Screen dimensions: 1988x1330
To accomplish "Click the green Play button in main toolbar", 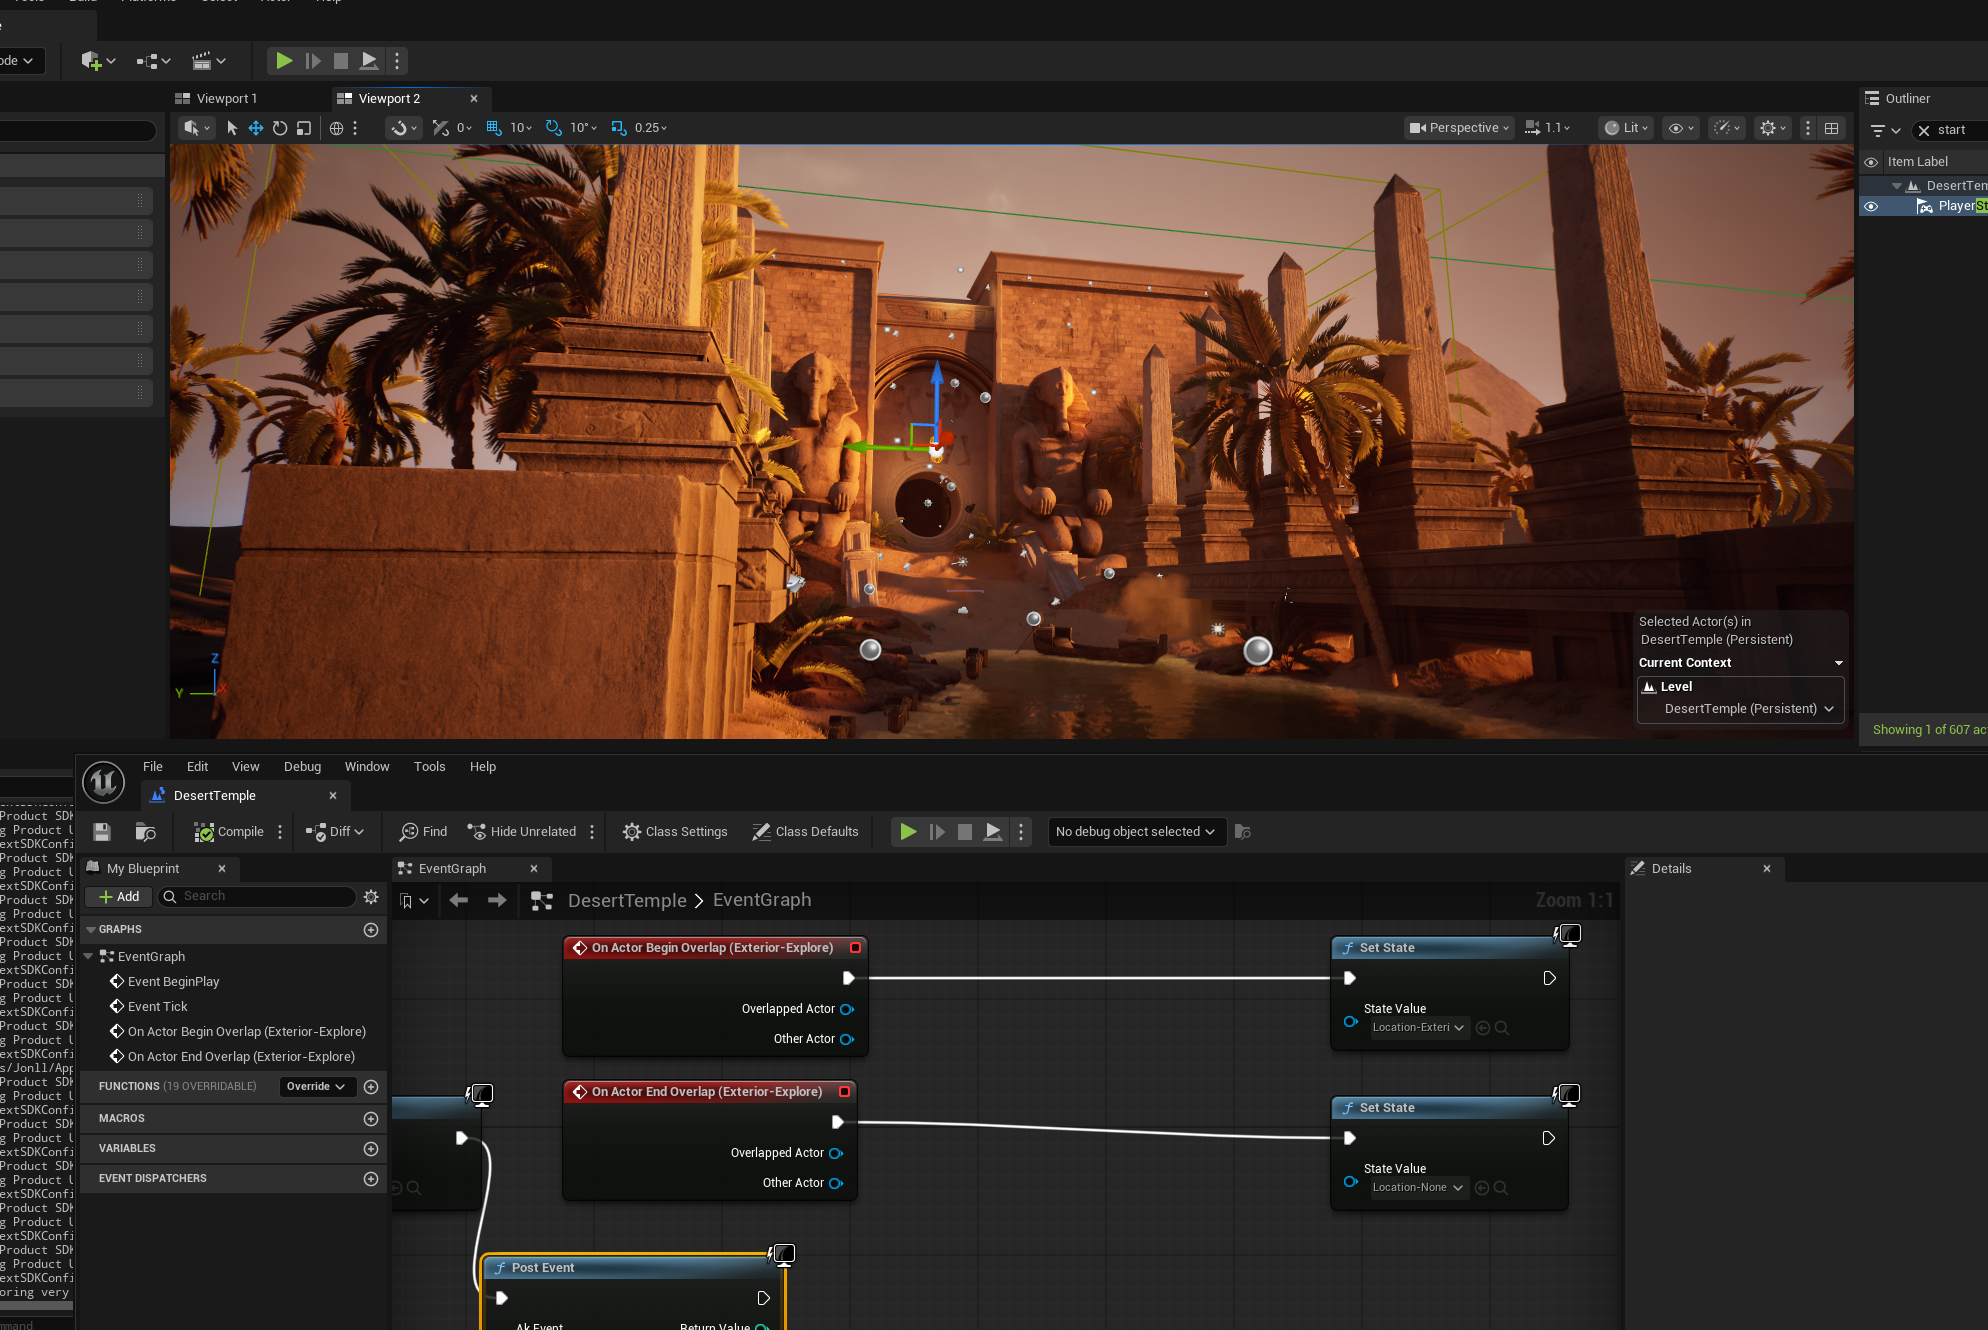I will [x=284, y=61].
